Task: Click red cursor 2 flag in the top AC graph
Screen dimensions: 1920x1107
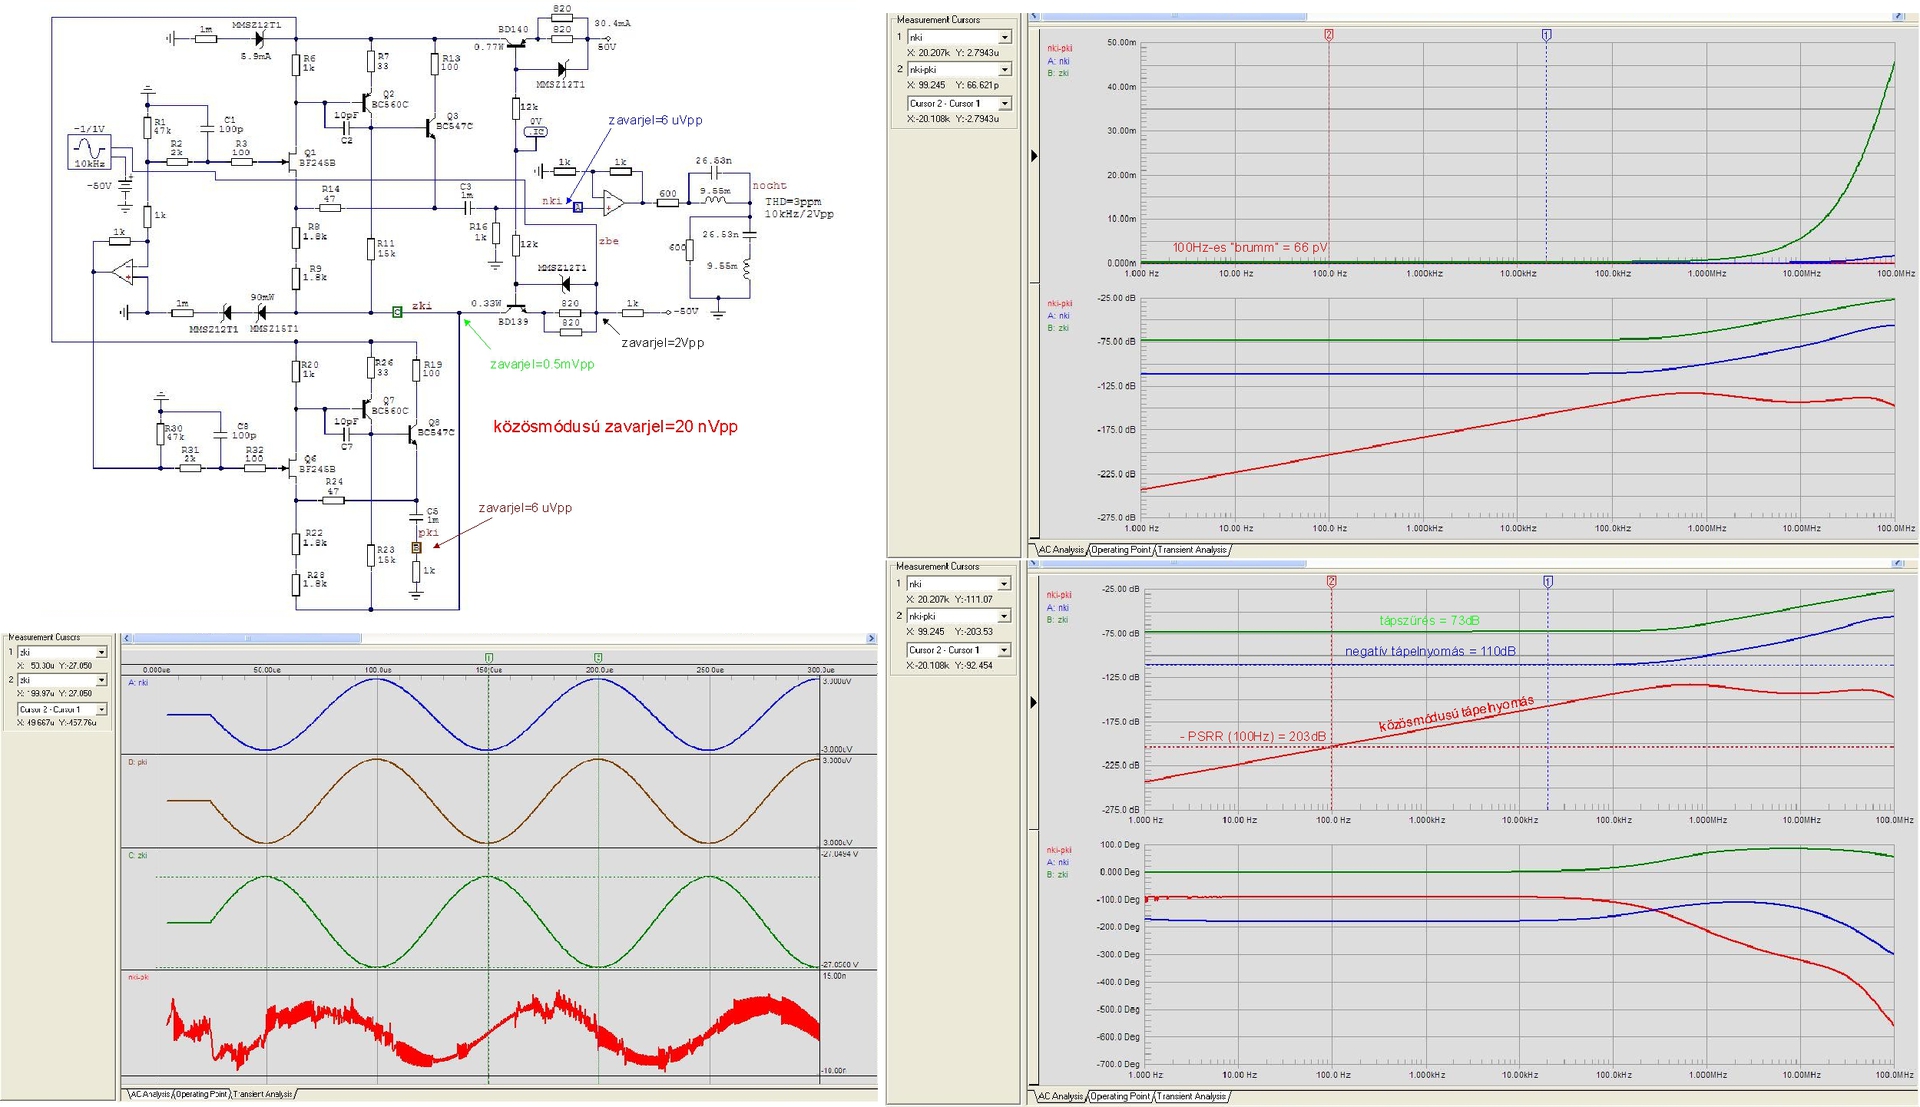Action: pos(1329,35)
